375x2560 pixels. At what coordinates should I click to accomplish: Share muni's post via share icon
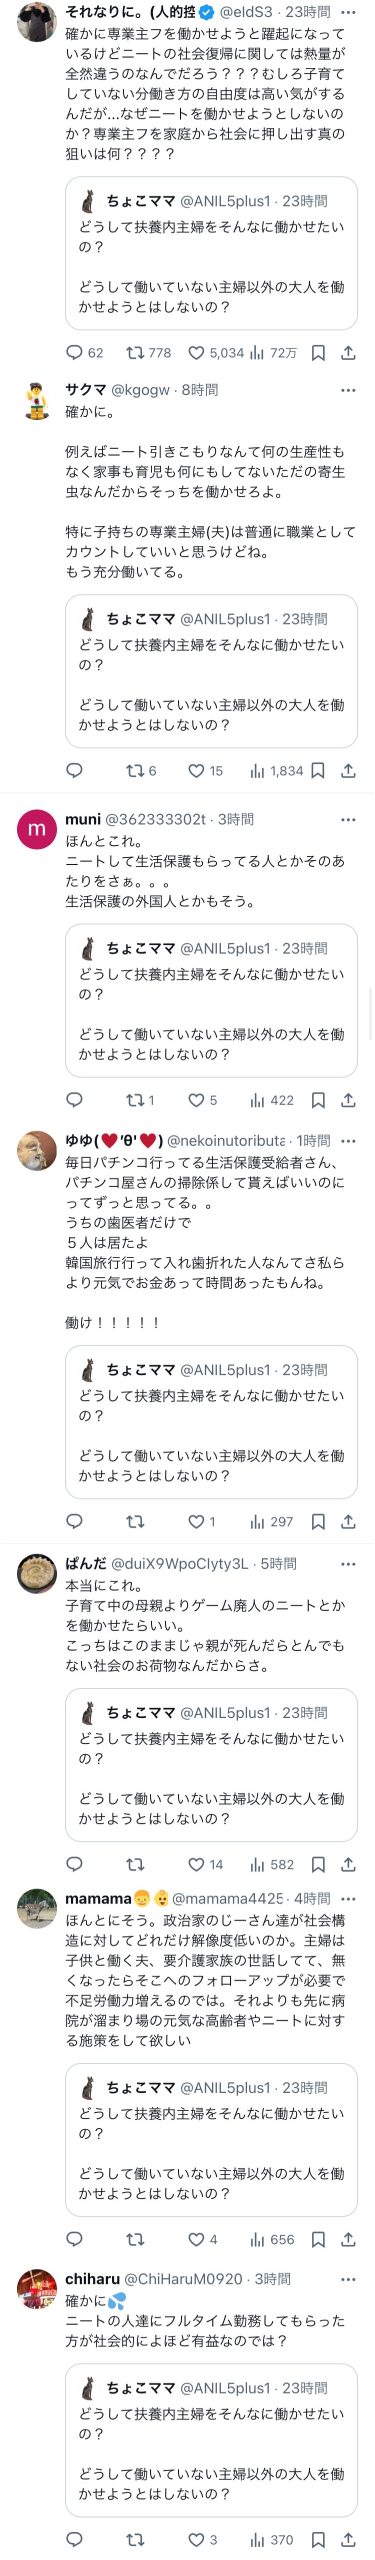(x=348, y=1100)
